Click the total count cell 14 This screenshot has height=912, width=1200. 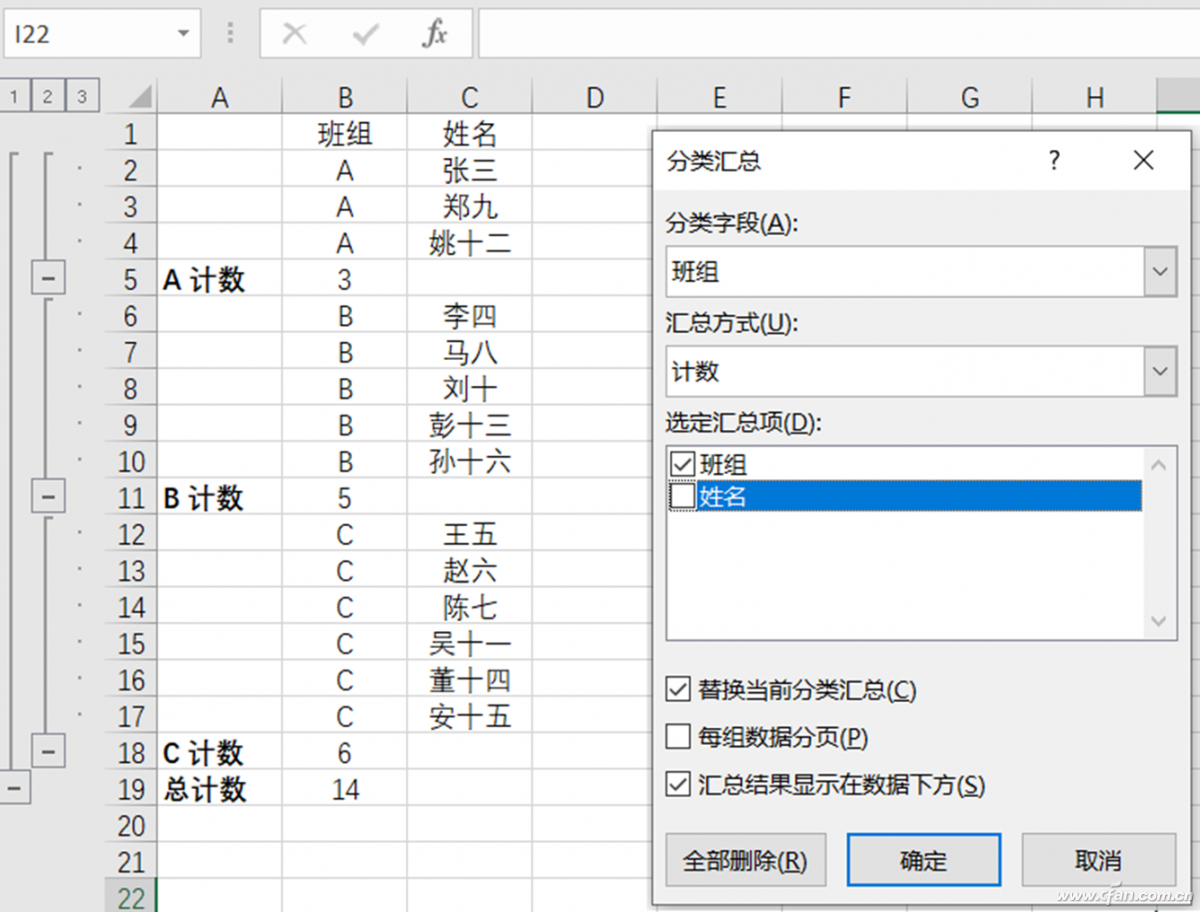pos(345,788)
